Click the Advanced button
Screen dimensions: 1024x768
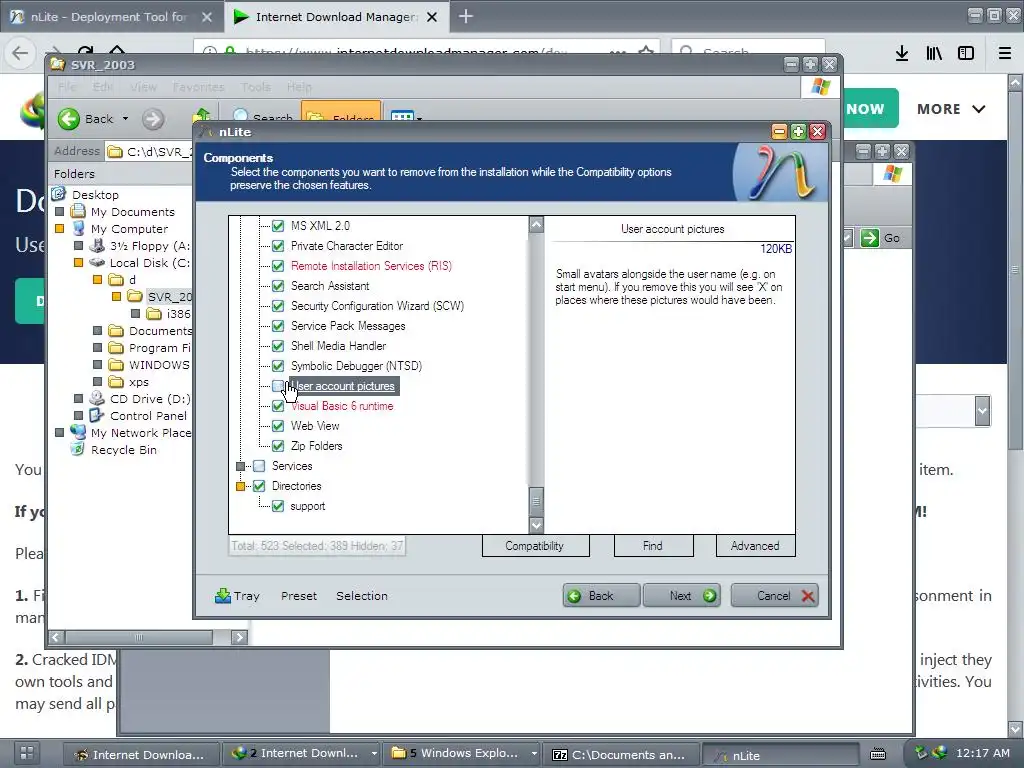(755, 546)
